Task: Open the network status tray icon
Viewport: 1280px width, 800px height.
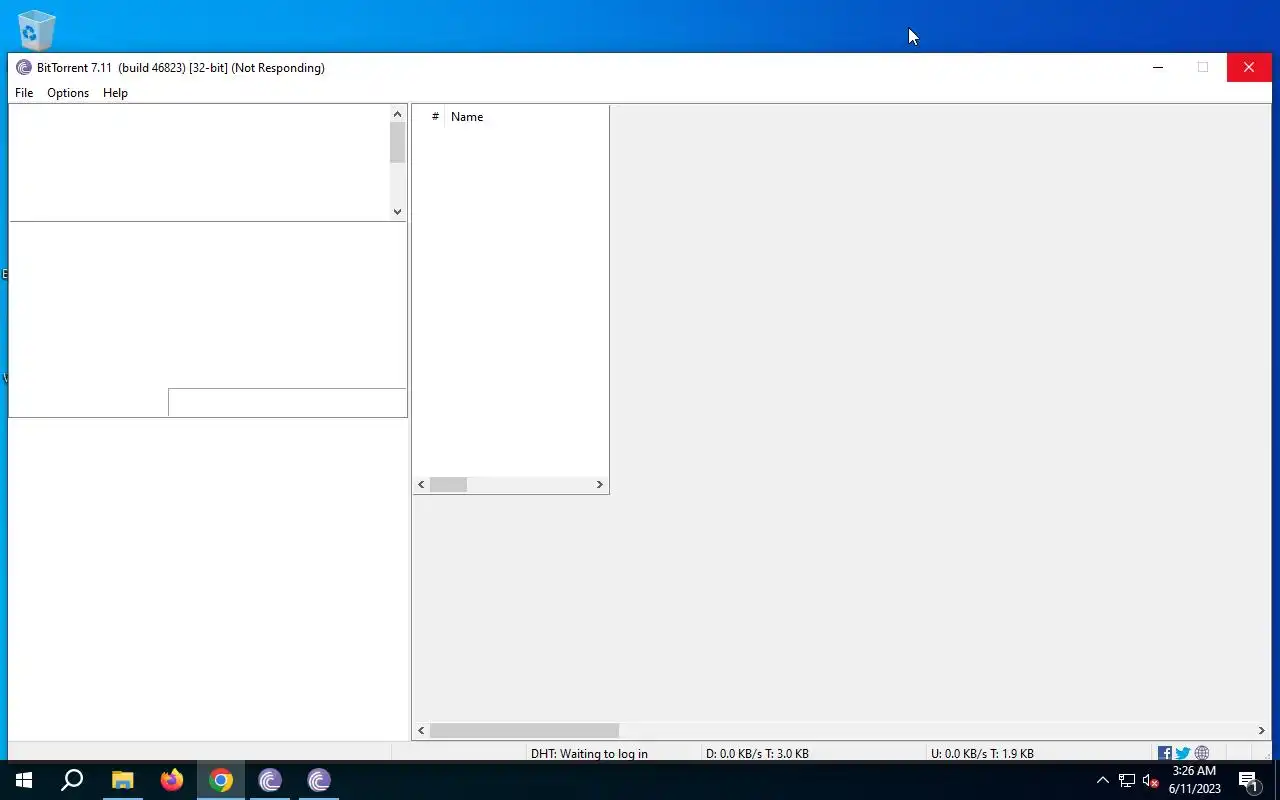Action: tap(1127, 780)
